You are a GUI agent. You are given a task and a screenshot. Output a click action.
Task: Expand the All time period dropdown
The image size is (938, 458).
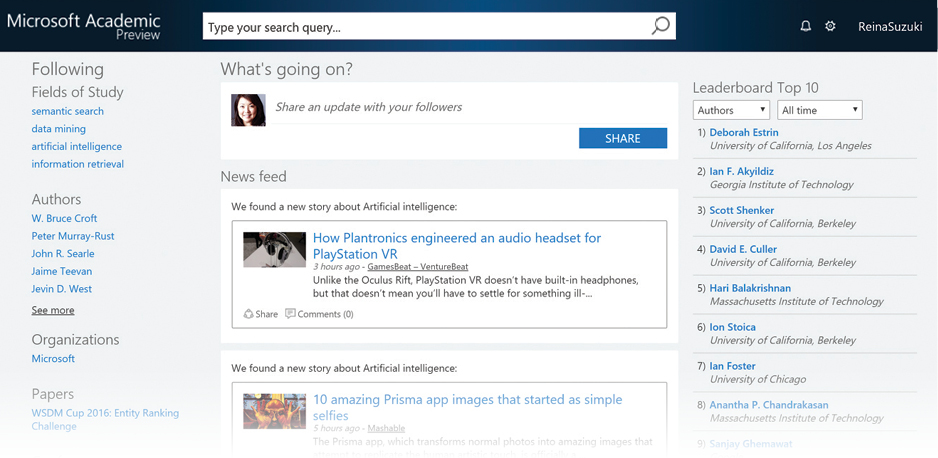click(x=819, y=110)
